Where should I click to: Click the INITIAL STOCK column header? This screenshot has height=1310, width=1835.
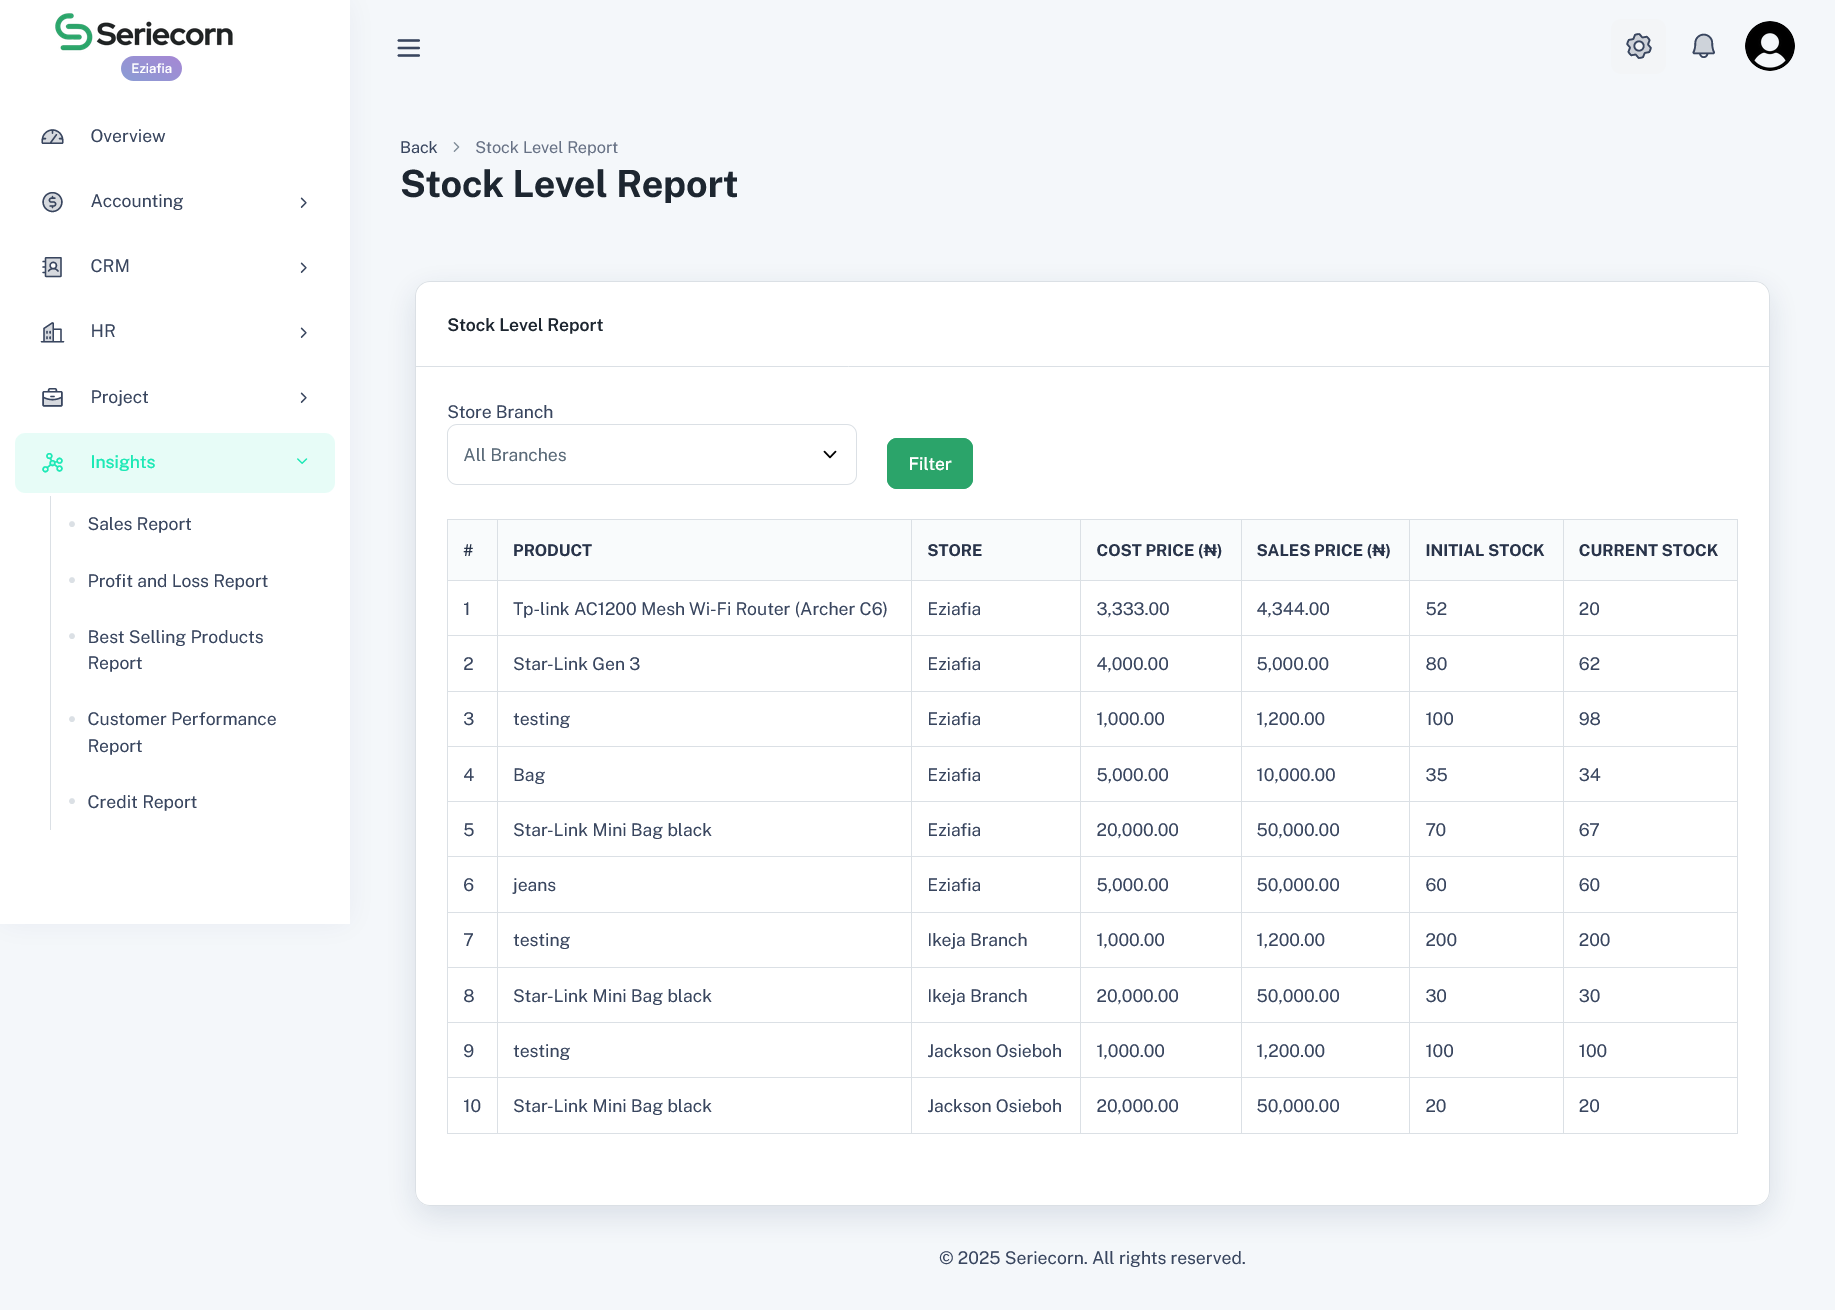coord(1484,550)
